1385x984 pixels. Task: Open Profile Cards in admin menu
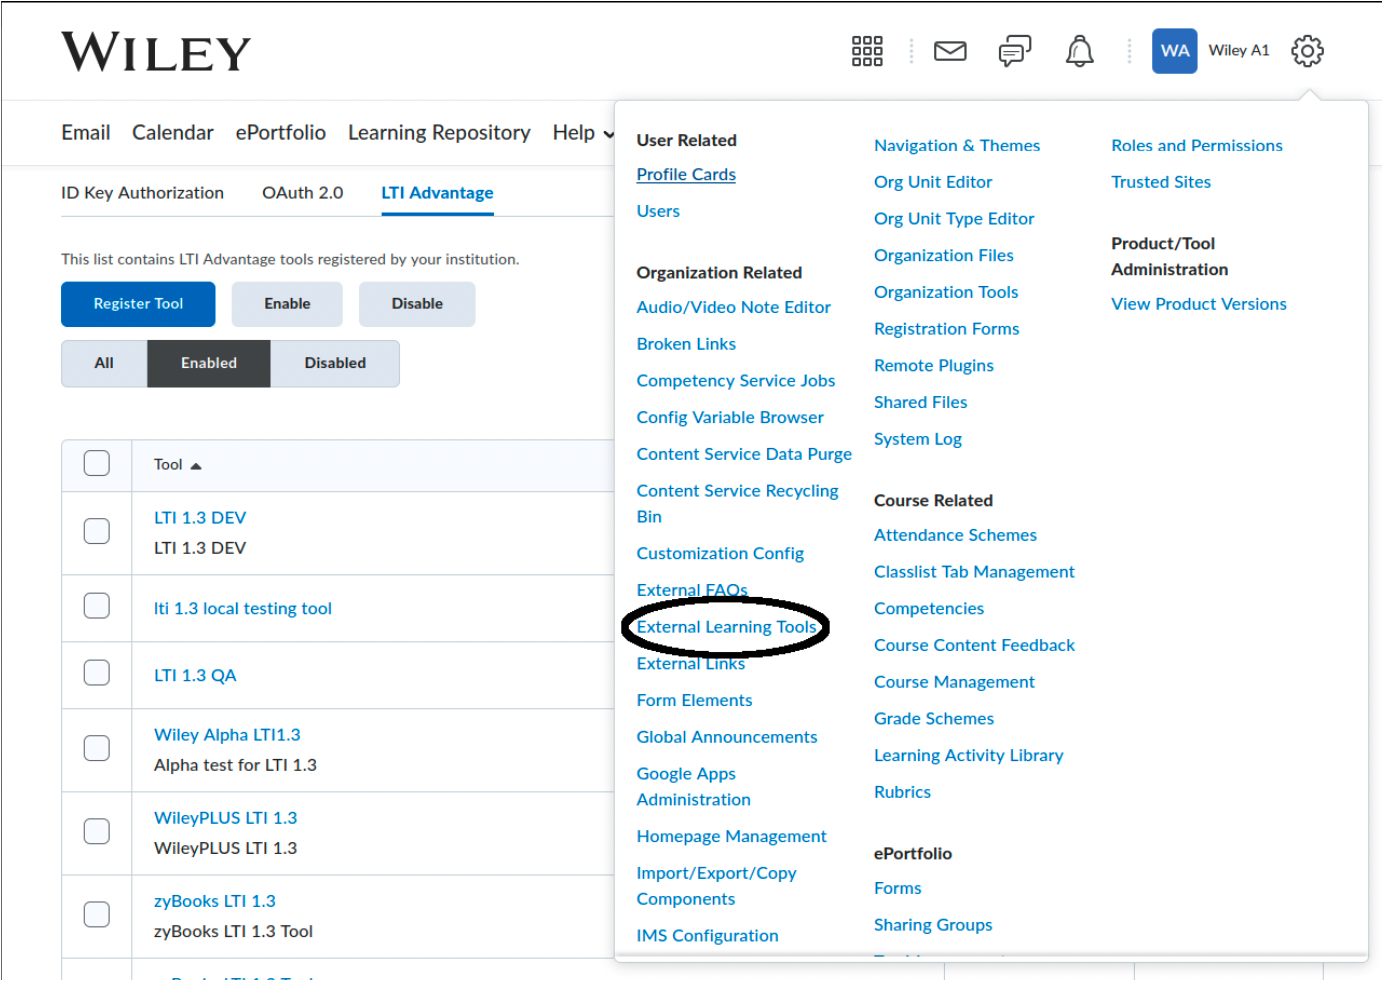click(x=686, y=175)
